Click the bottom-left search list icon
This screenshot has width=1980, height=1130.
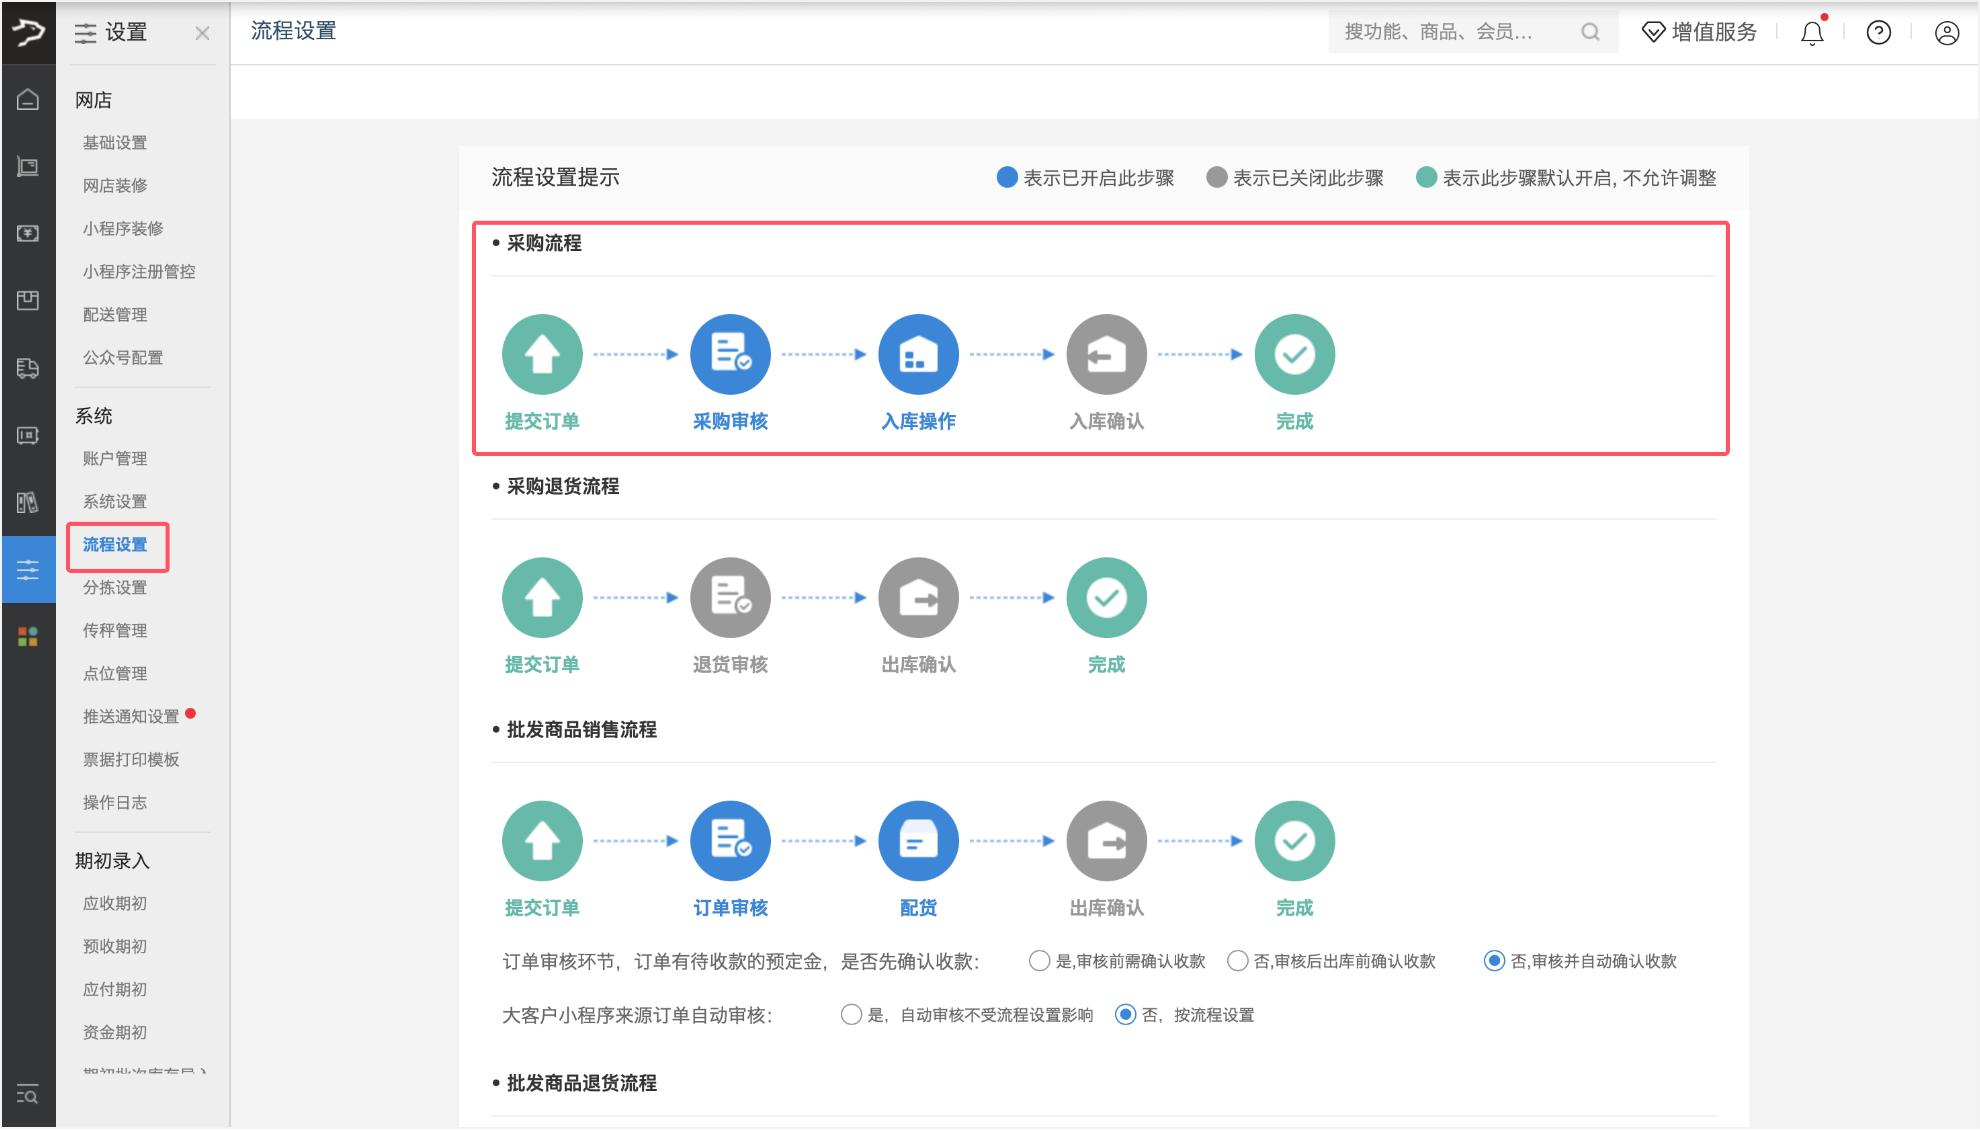click(x=28, y=1095)
